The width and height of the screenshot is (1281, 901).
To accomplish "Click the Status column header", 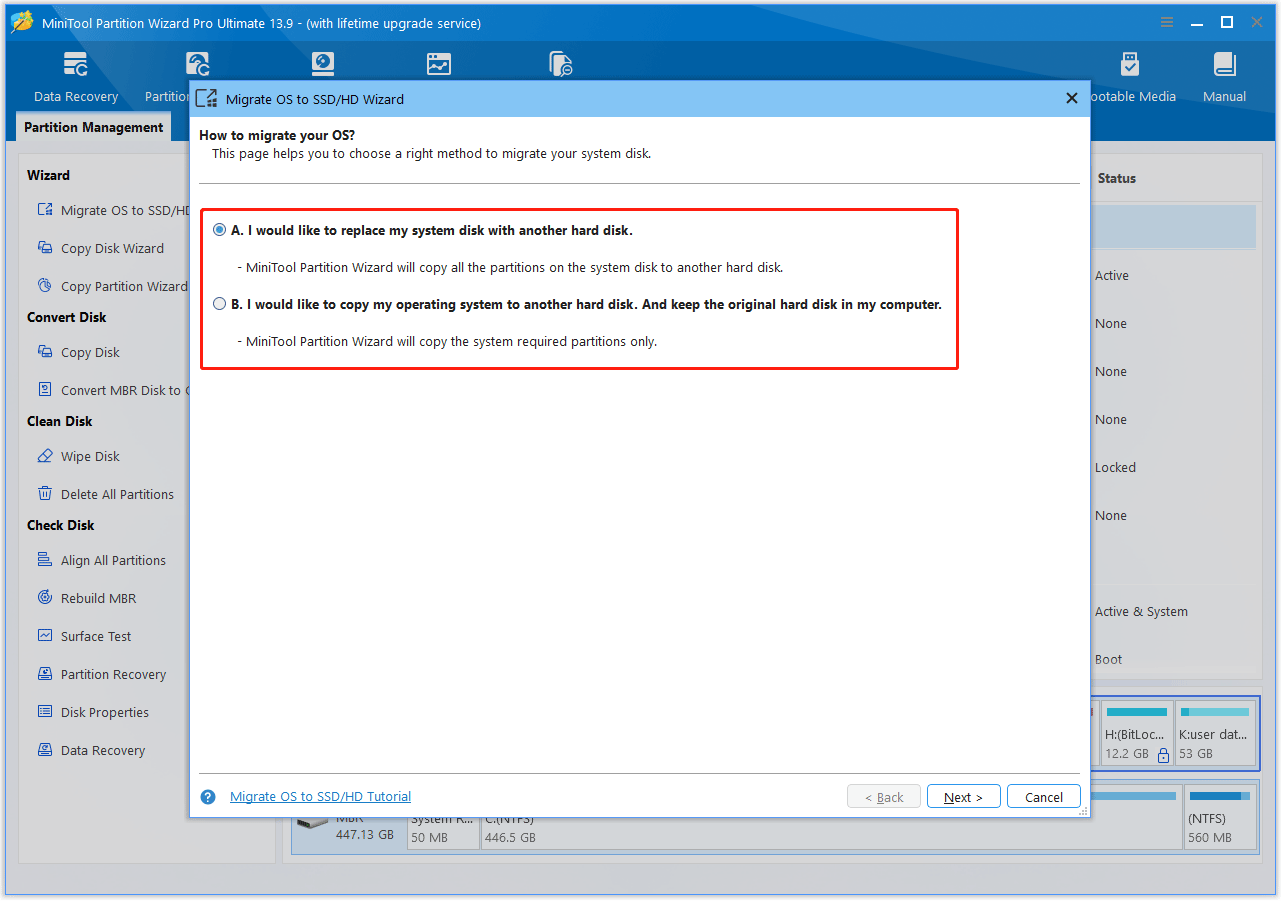I will (1117, 178).
